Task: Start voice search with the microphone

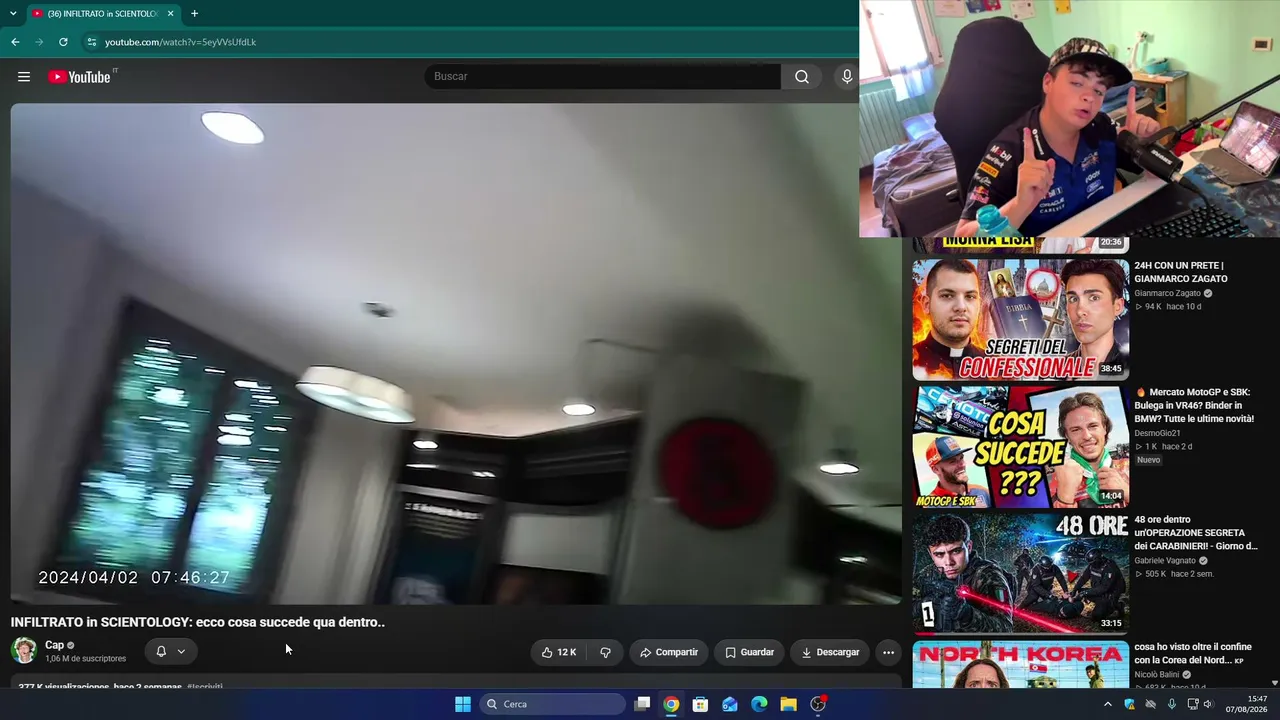Action: 847,77
